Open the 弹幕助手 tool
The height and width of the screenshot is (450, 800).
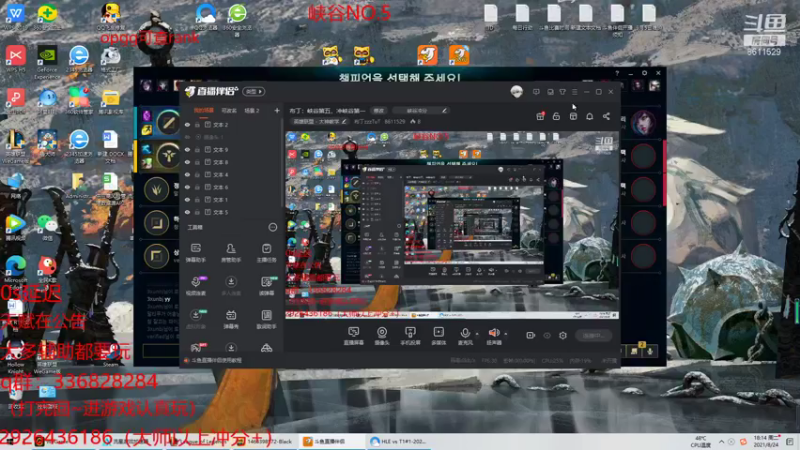pos(196,253)
